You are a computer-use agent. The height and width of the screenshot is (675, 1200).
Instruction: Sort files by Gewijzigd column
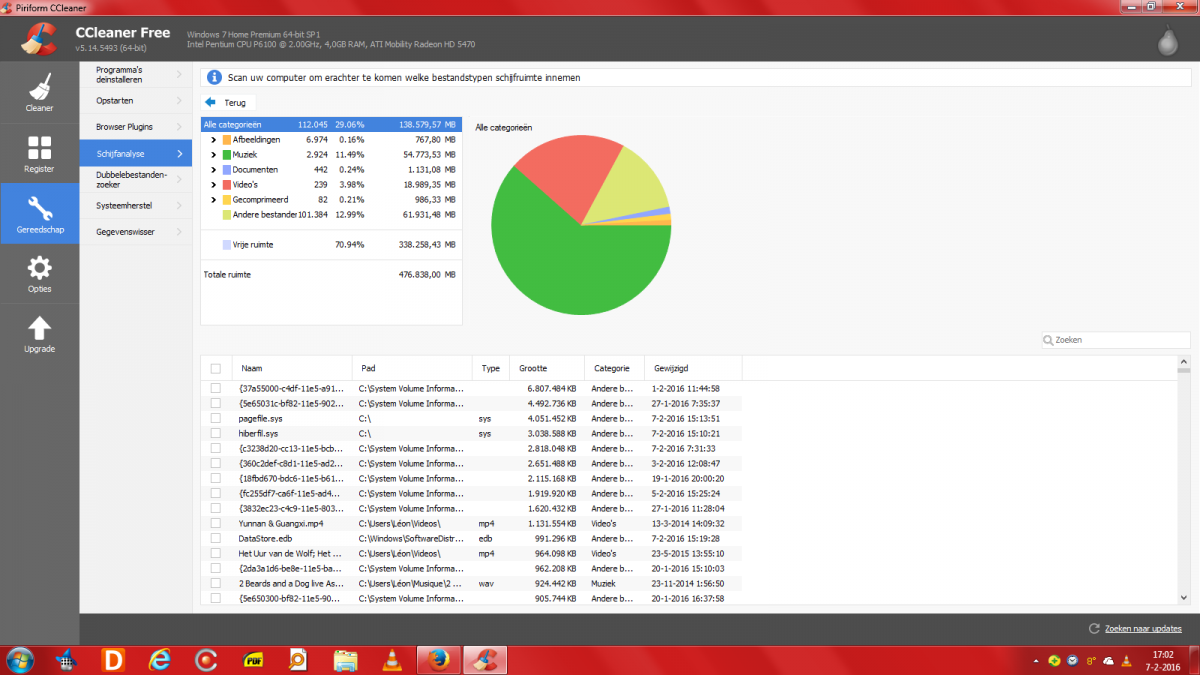[692, 368]
